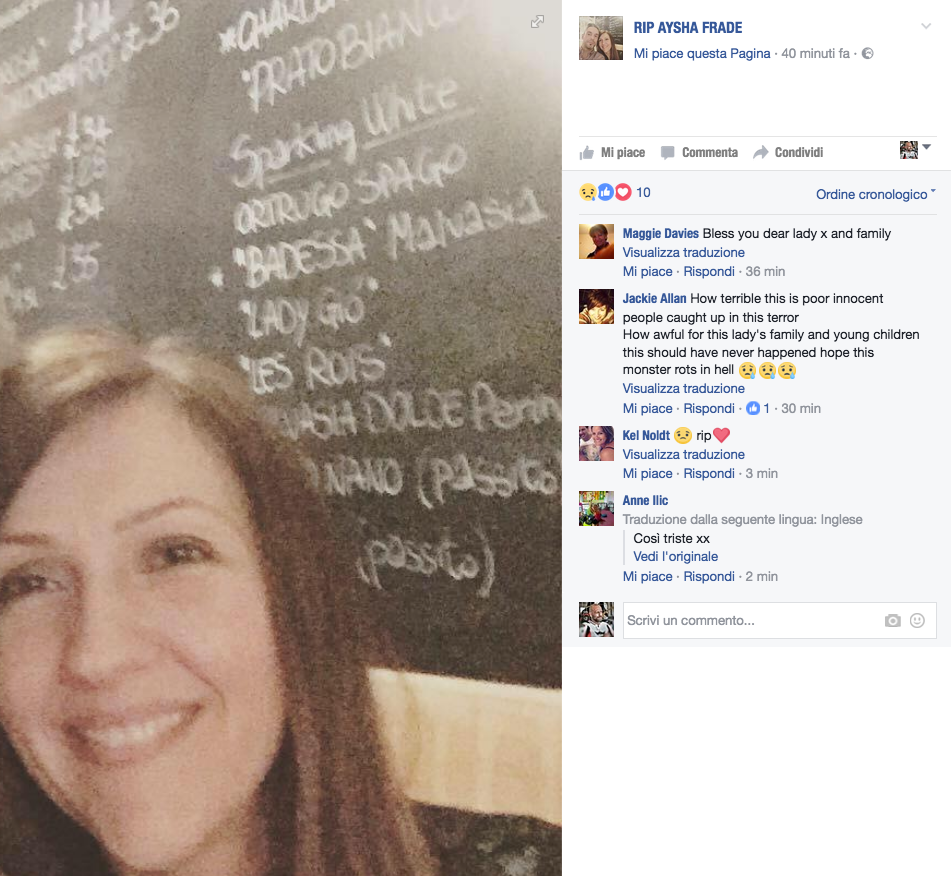
Task: Open the profile selector dropdown beside Condividi
Action: coord(915,149)
